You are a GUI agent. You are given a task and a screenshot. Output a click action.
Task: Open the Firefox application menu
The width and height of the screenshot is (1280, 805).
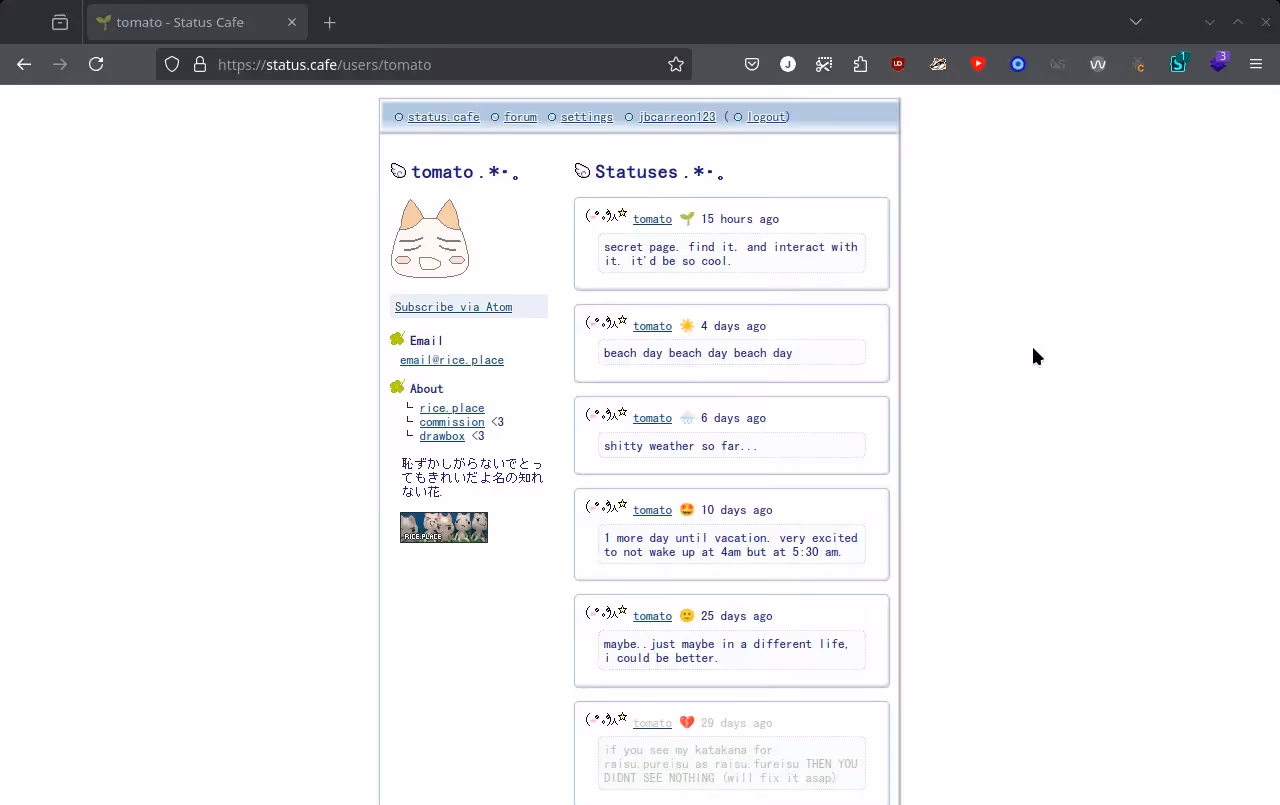pyautogui.click(x=1256, y=64)
